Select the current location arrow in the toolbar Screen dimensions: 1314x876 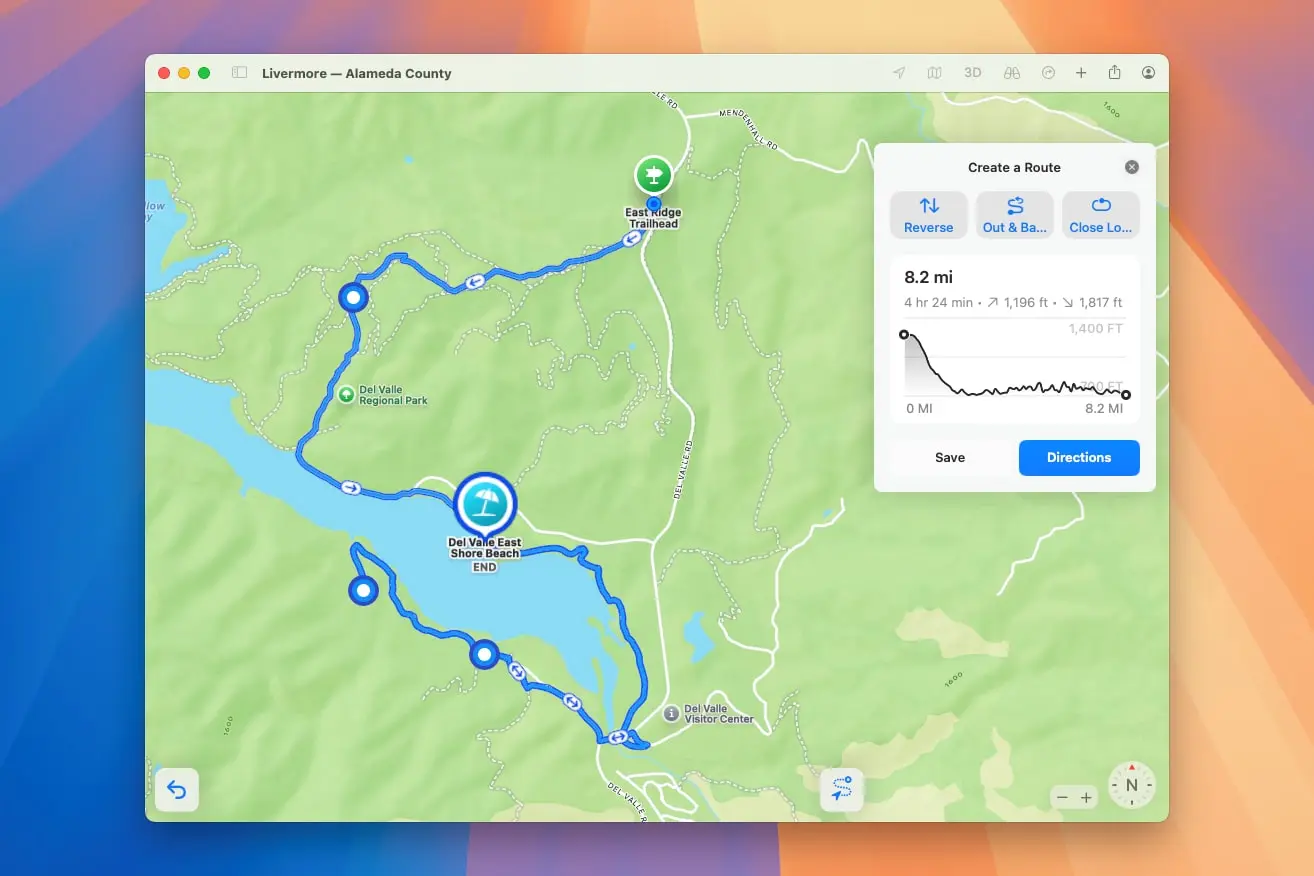point(897,72)
